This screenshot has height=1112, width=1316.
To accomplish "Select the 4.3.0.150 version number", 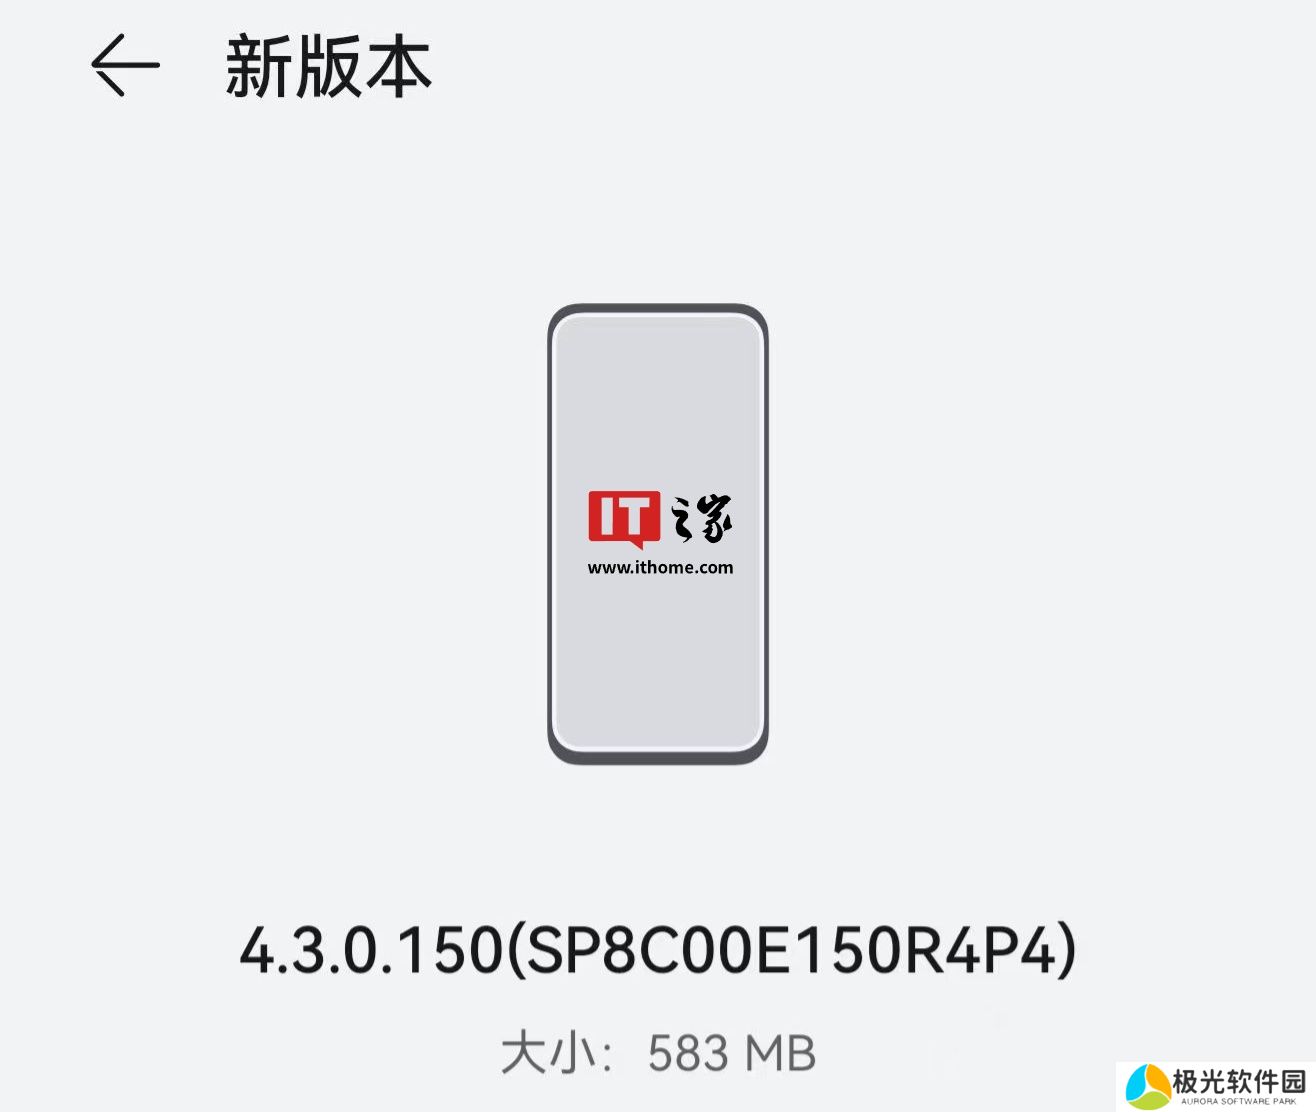I will pos(370,950).
